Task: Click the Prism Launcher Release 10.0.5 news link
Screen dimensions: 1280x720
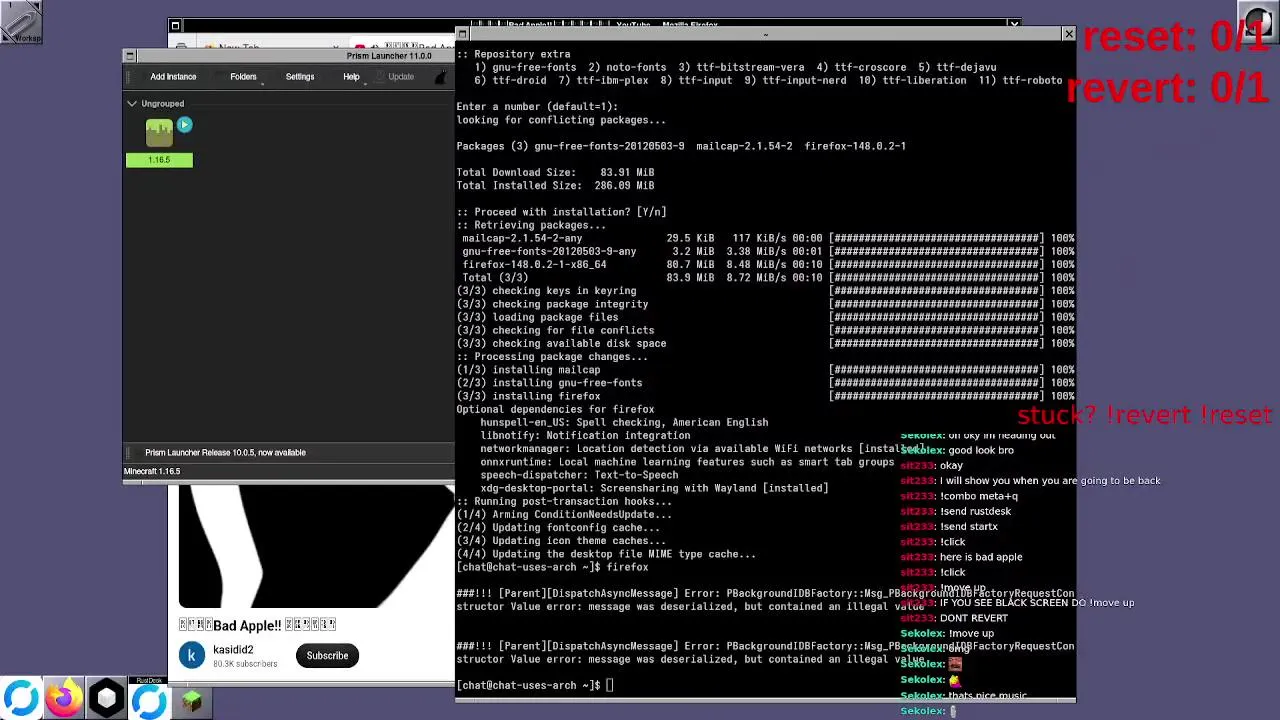Action: (x=225, y=452)
